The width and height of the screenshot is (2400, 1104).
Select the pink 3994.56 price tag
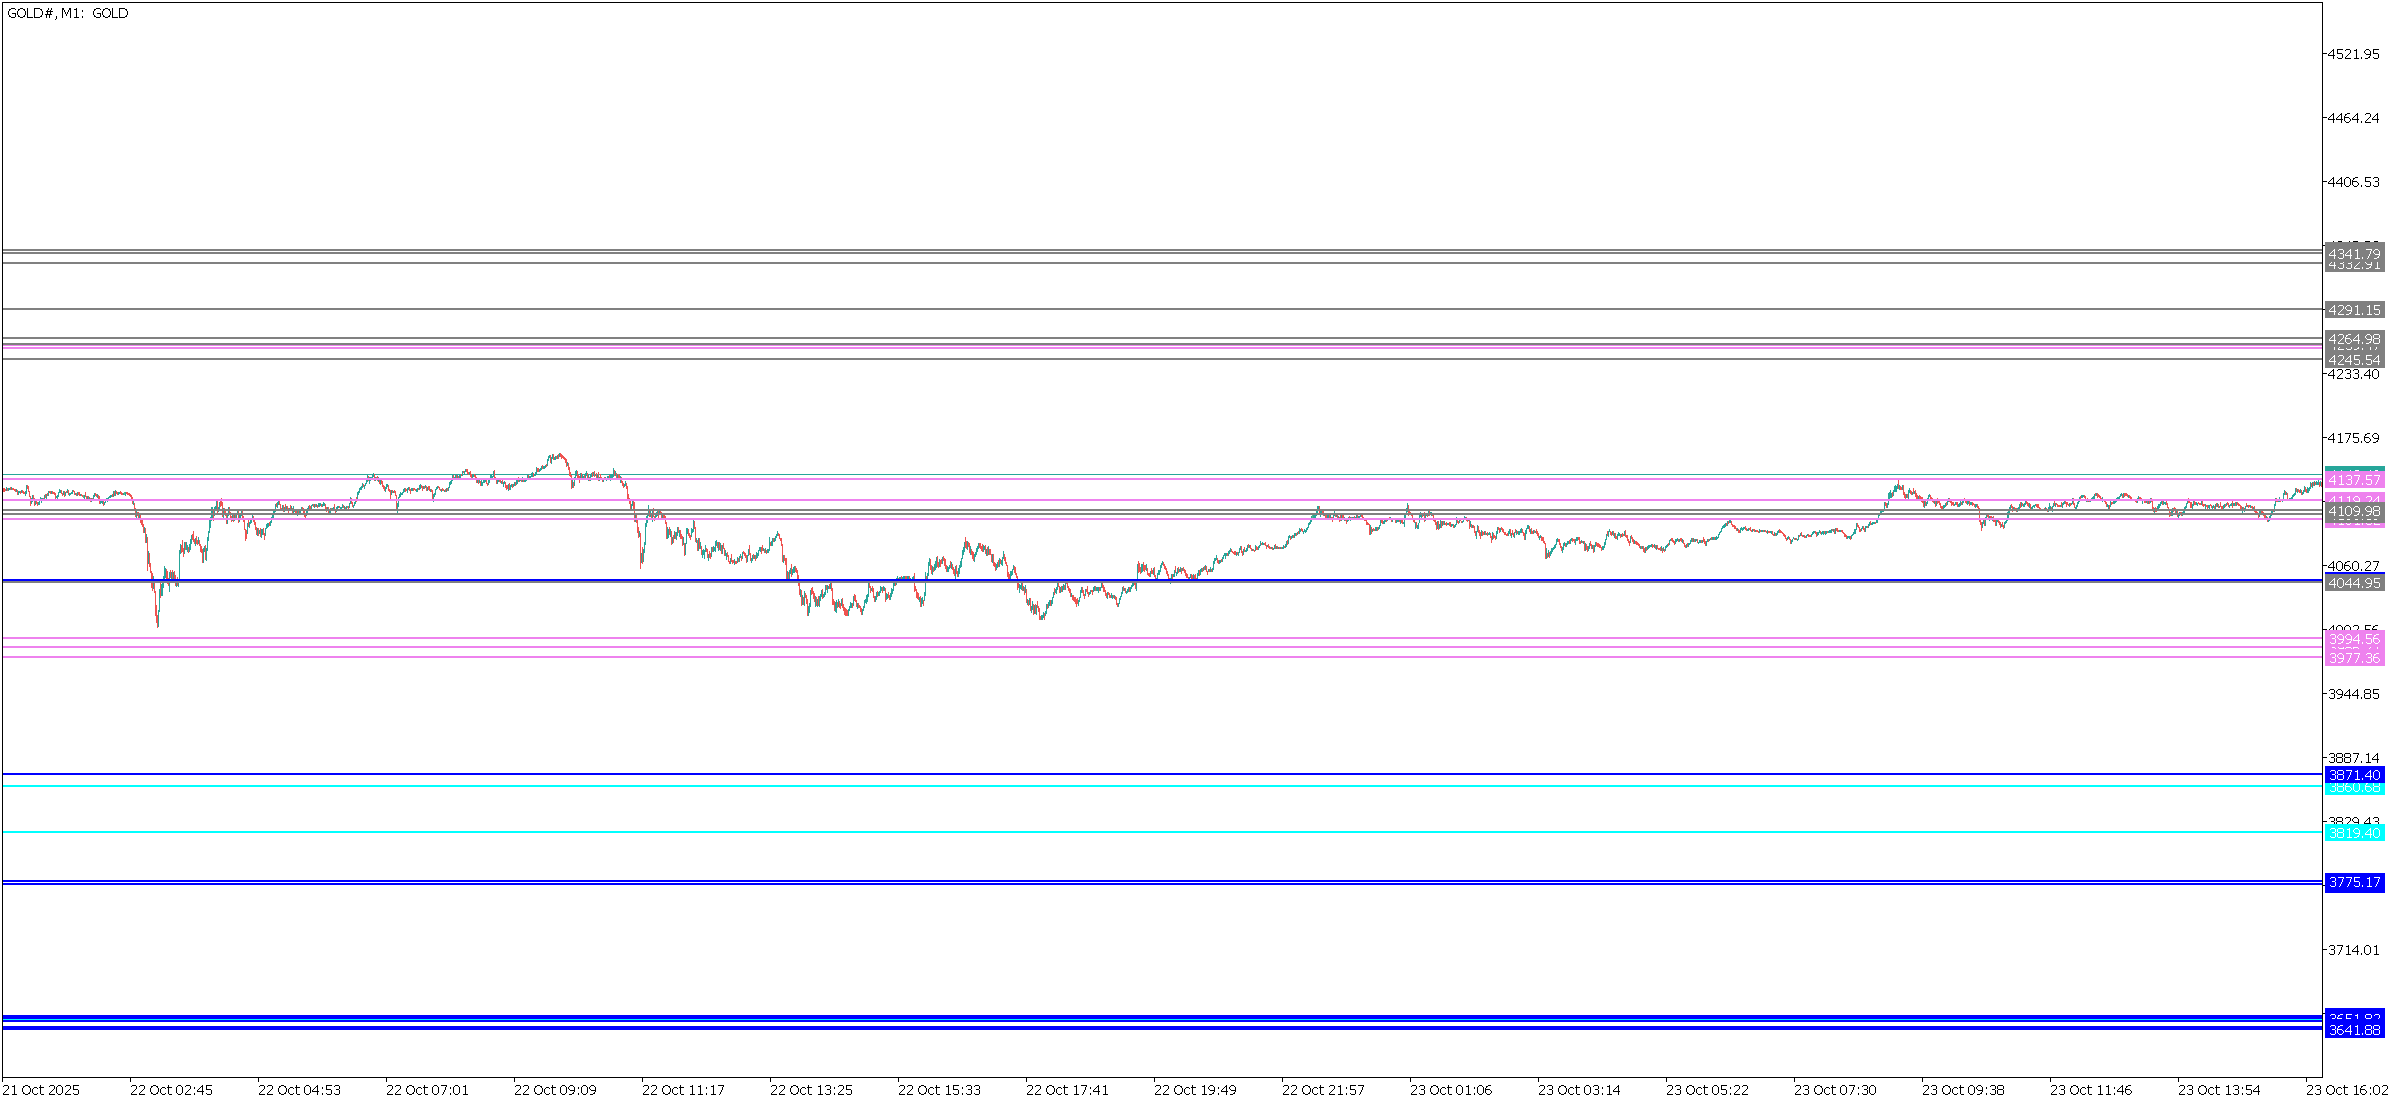pyautogui.click(x=2354, y=639)
